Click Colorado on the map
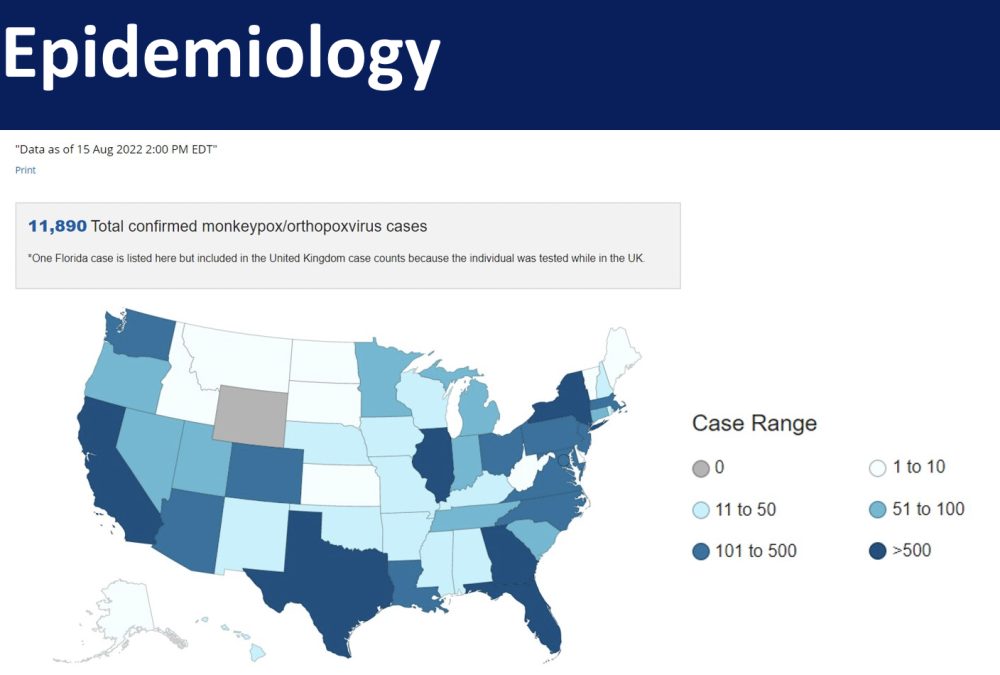 (265, 471)
